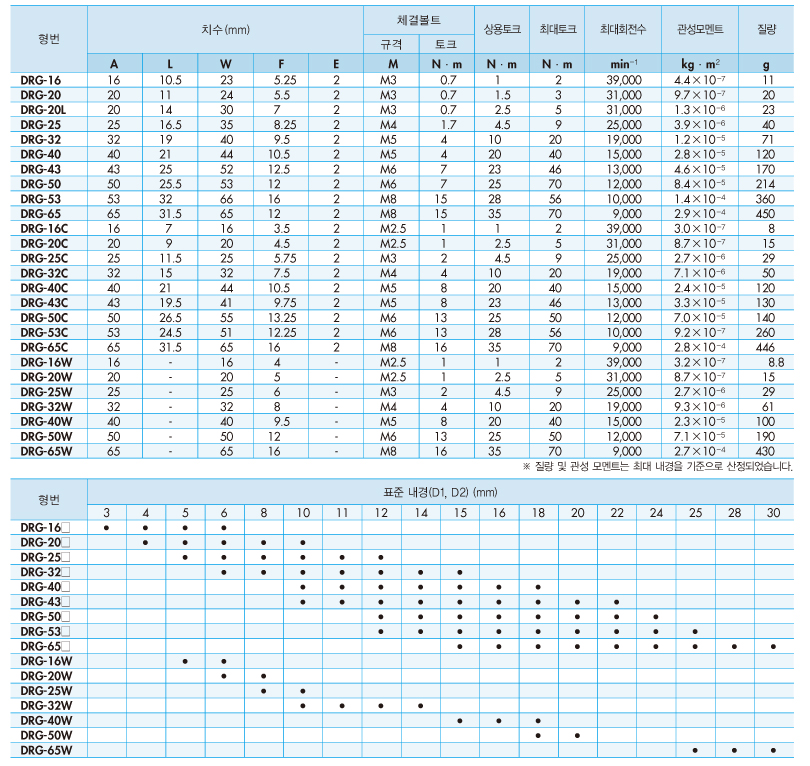Select the DRG-43□ label in the bore table
The width and height of the screenshot is (810, 766).
(x=45, y=602)
